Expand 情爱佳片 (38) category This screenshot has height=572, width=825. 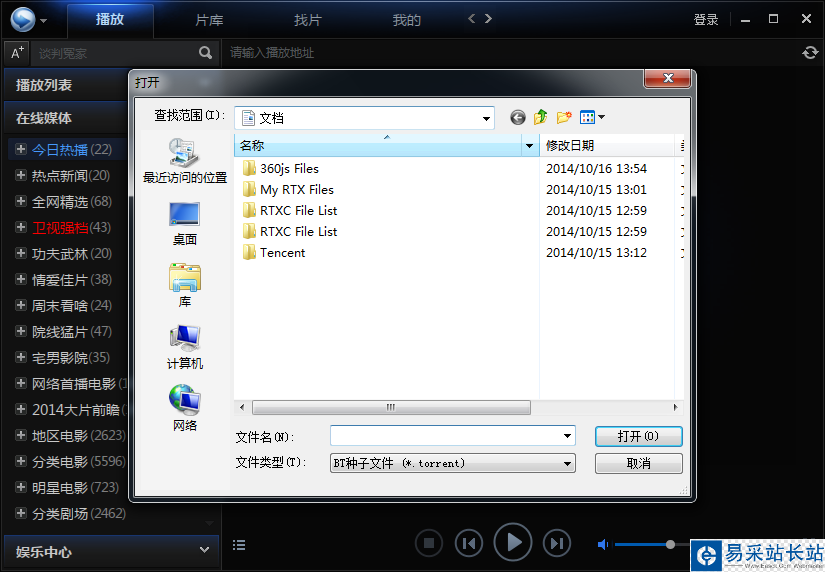(21, 279)
